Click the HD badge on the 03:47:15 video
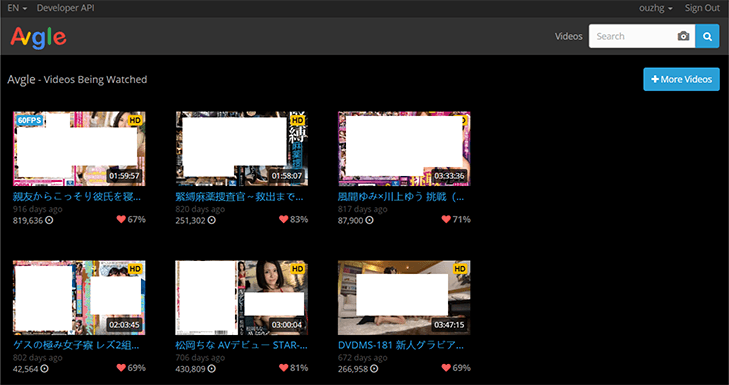This screenshot has width=729, height=385. point(459,269)
